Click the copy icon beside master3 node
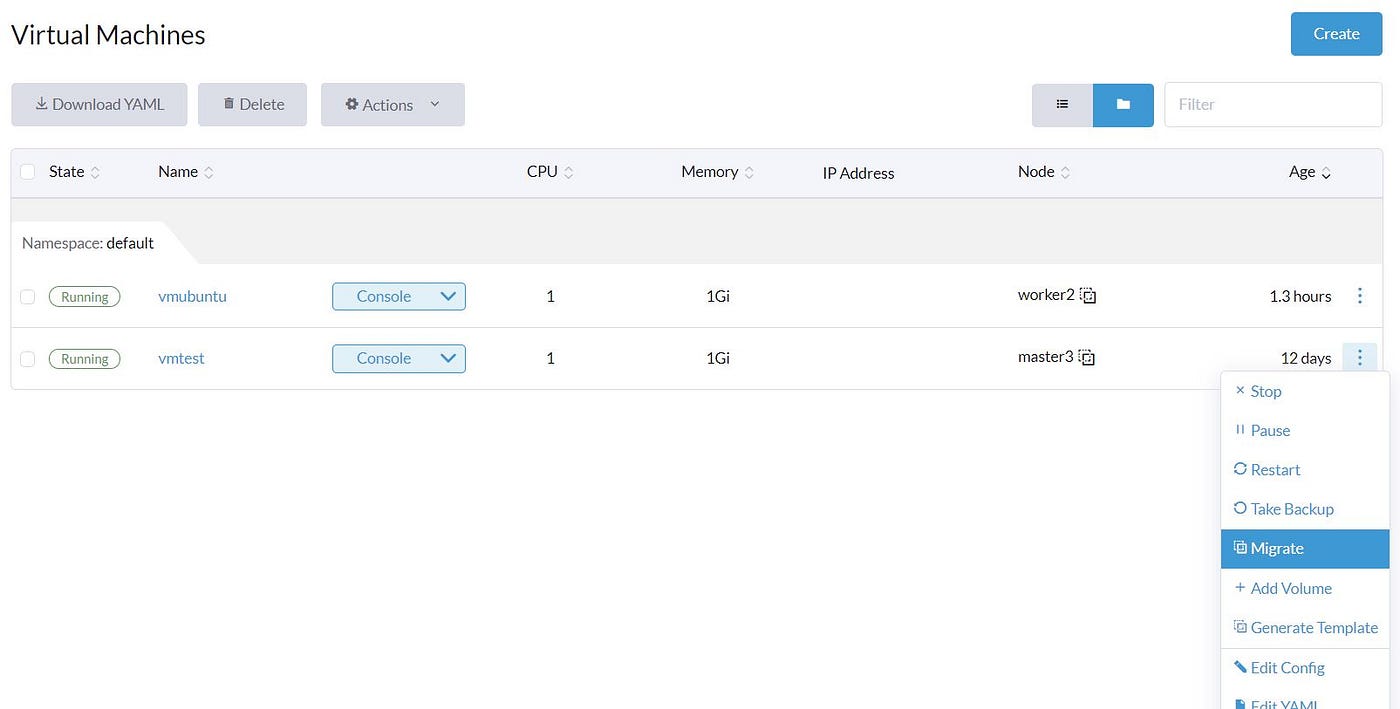The image size is (1400, 709). (x=1086, y=357)
